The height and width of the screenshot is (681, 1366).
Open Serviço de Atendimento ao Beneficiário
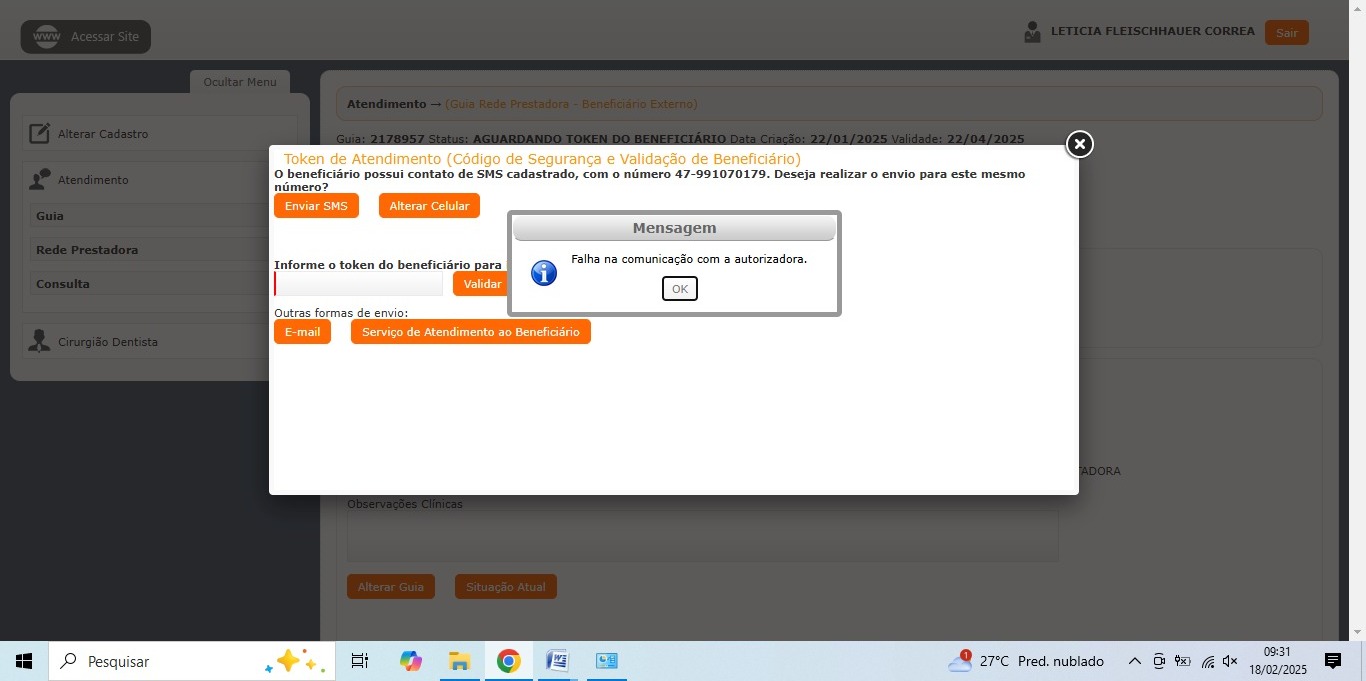(x=470, y=332)
